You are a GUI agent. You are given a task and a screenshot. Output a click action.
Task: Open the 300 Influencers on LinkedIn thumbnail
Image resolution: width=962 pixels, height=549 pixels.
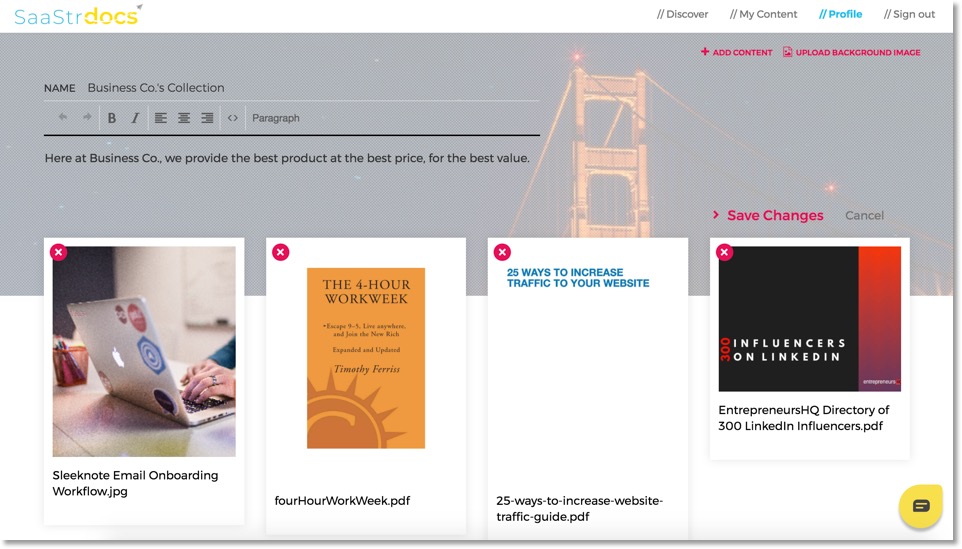point(810,319)
